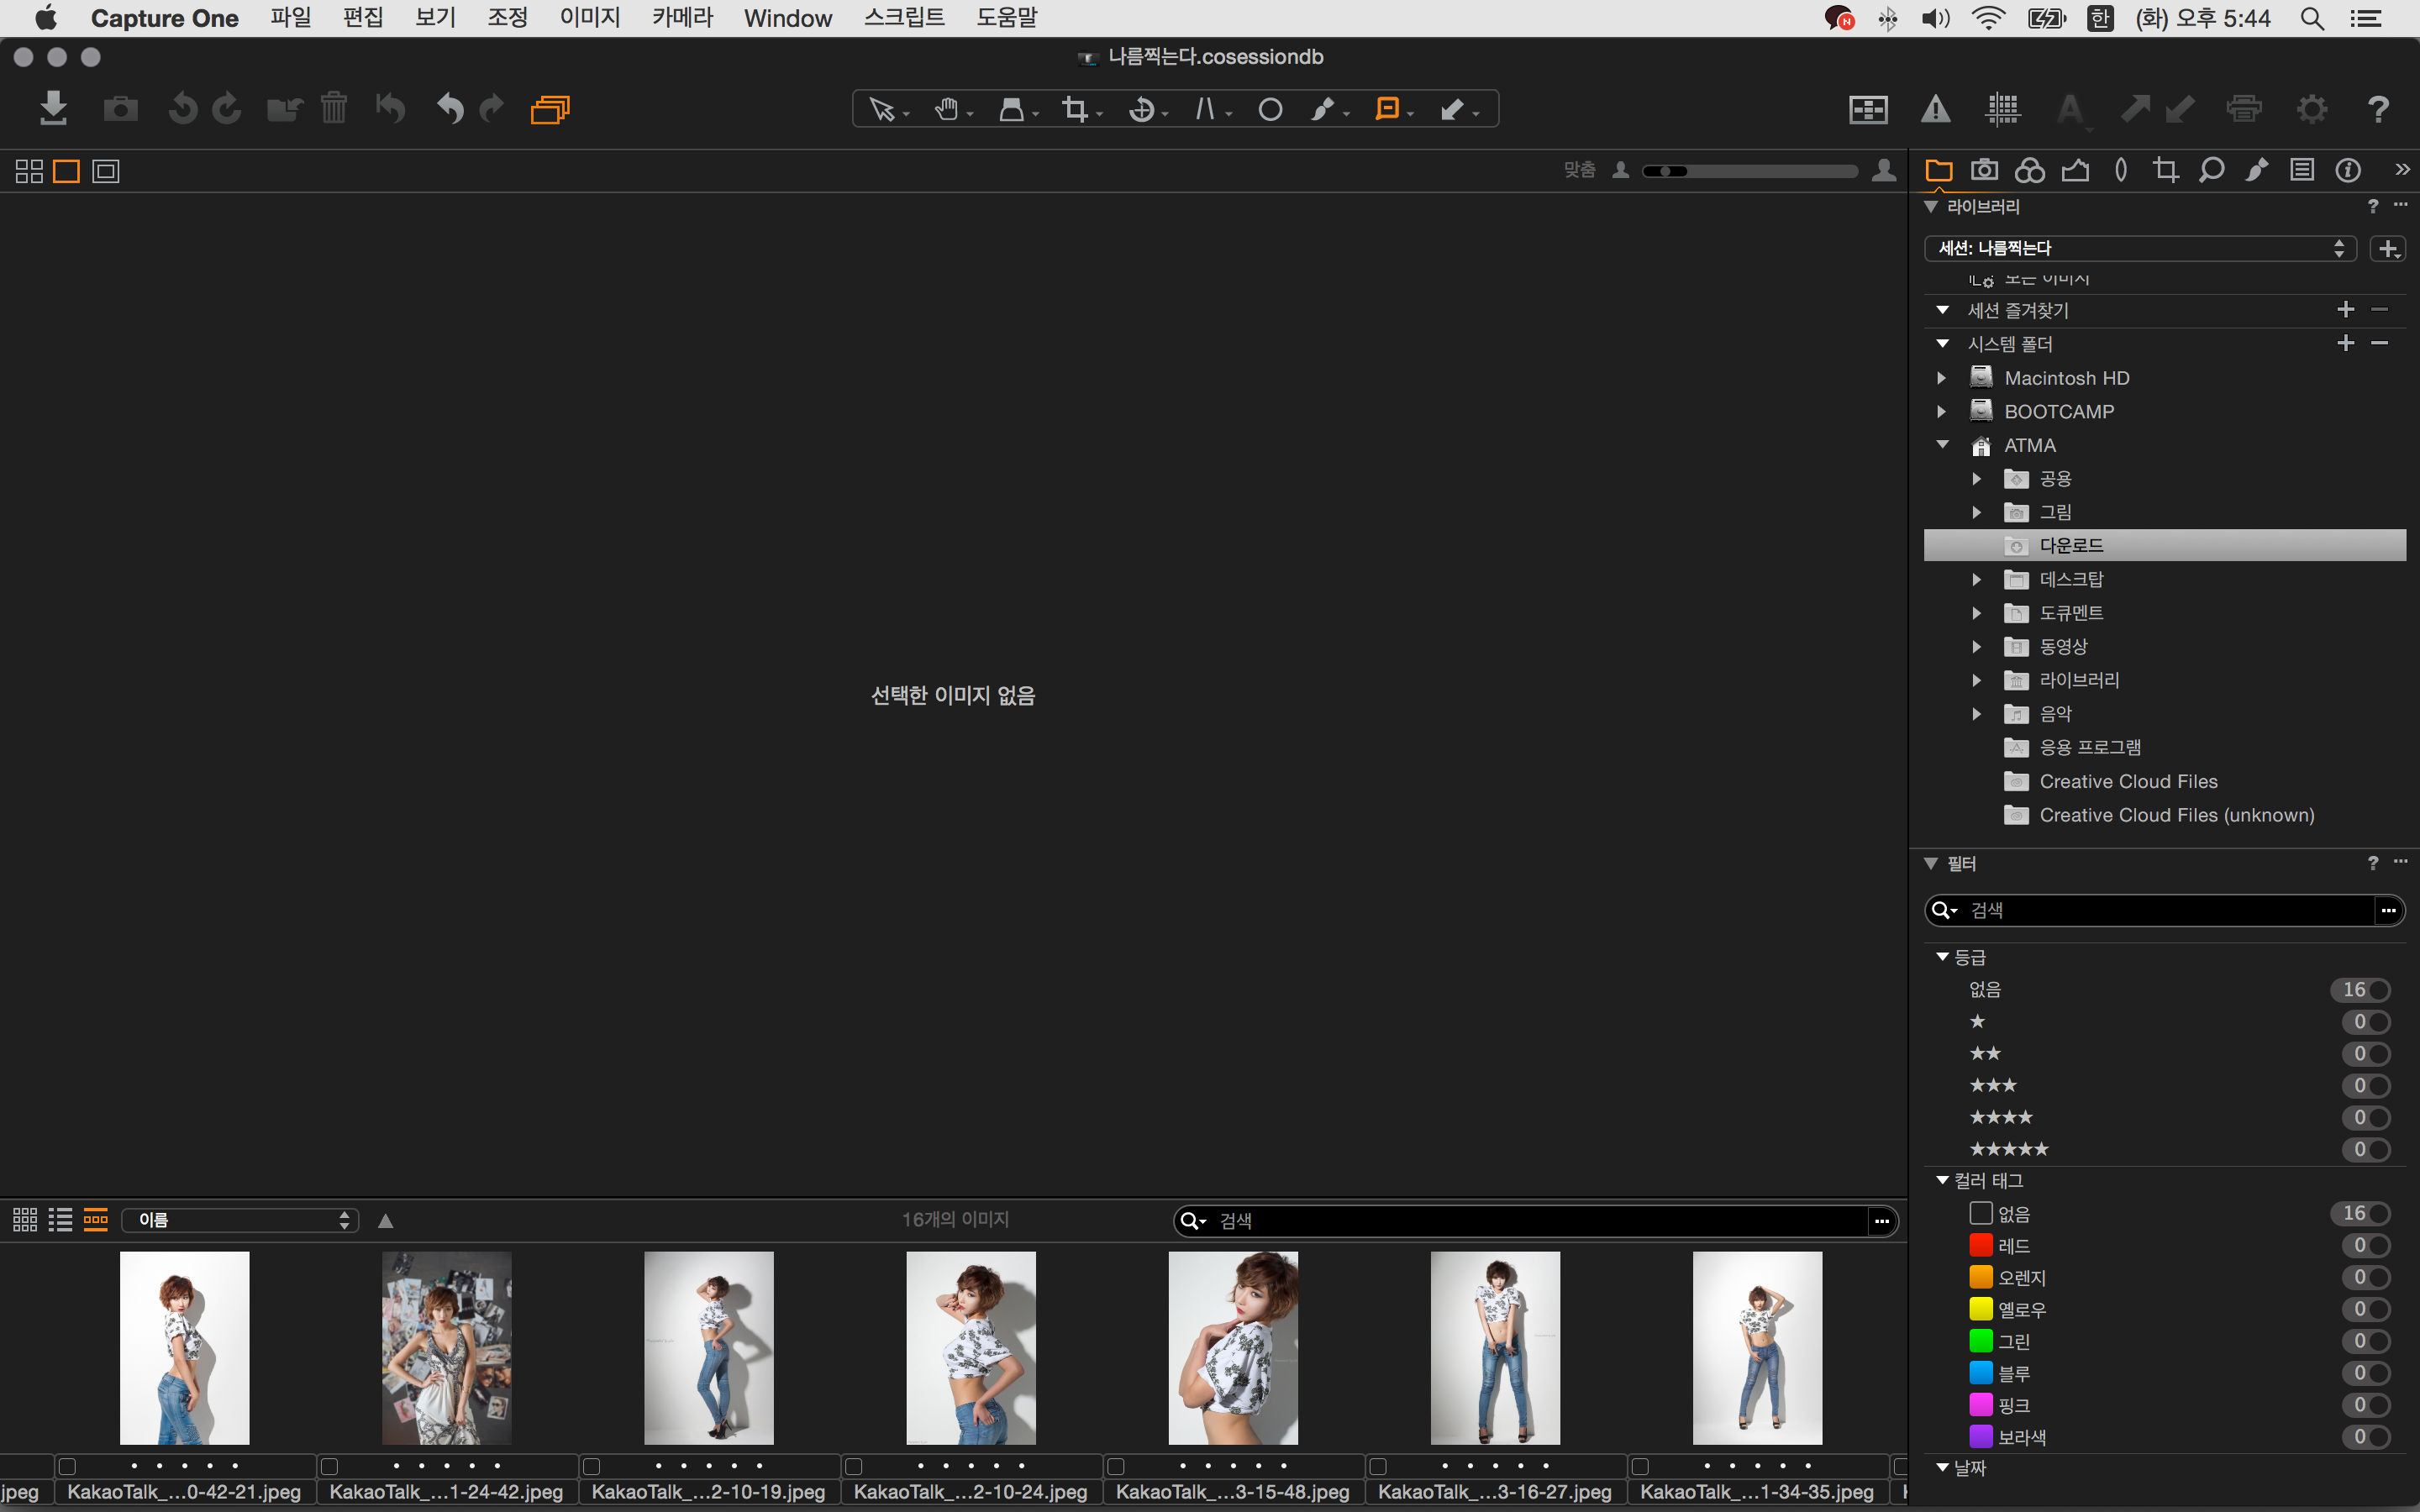Click the Import images icon

tap(53, 109)
